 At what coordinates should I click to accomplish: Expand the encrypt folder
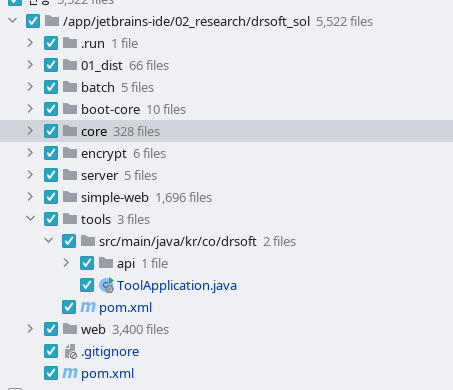(30, 153)
